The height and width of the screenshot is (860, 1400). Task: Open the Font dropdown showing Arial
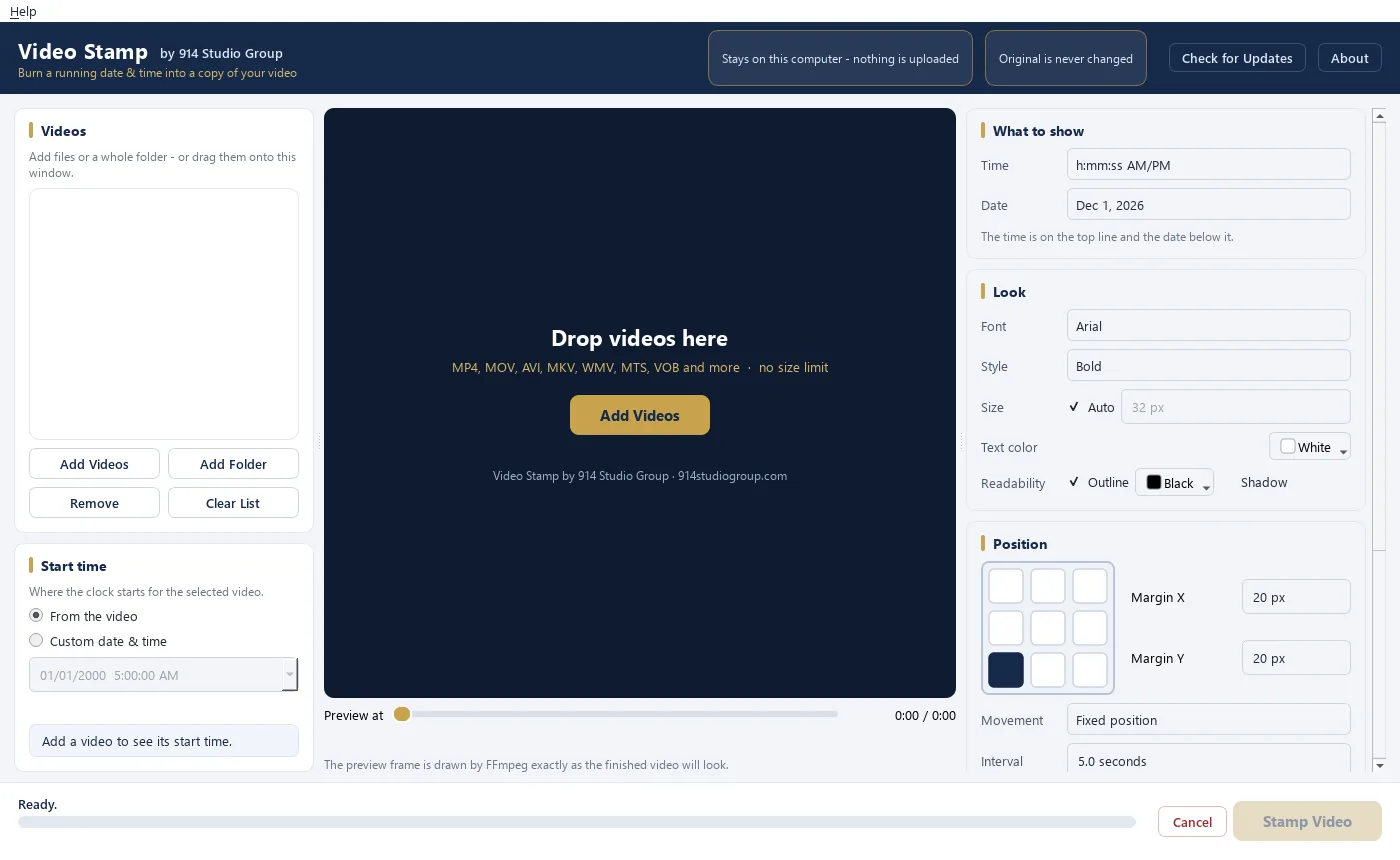[x=1209, y=326]
